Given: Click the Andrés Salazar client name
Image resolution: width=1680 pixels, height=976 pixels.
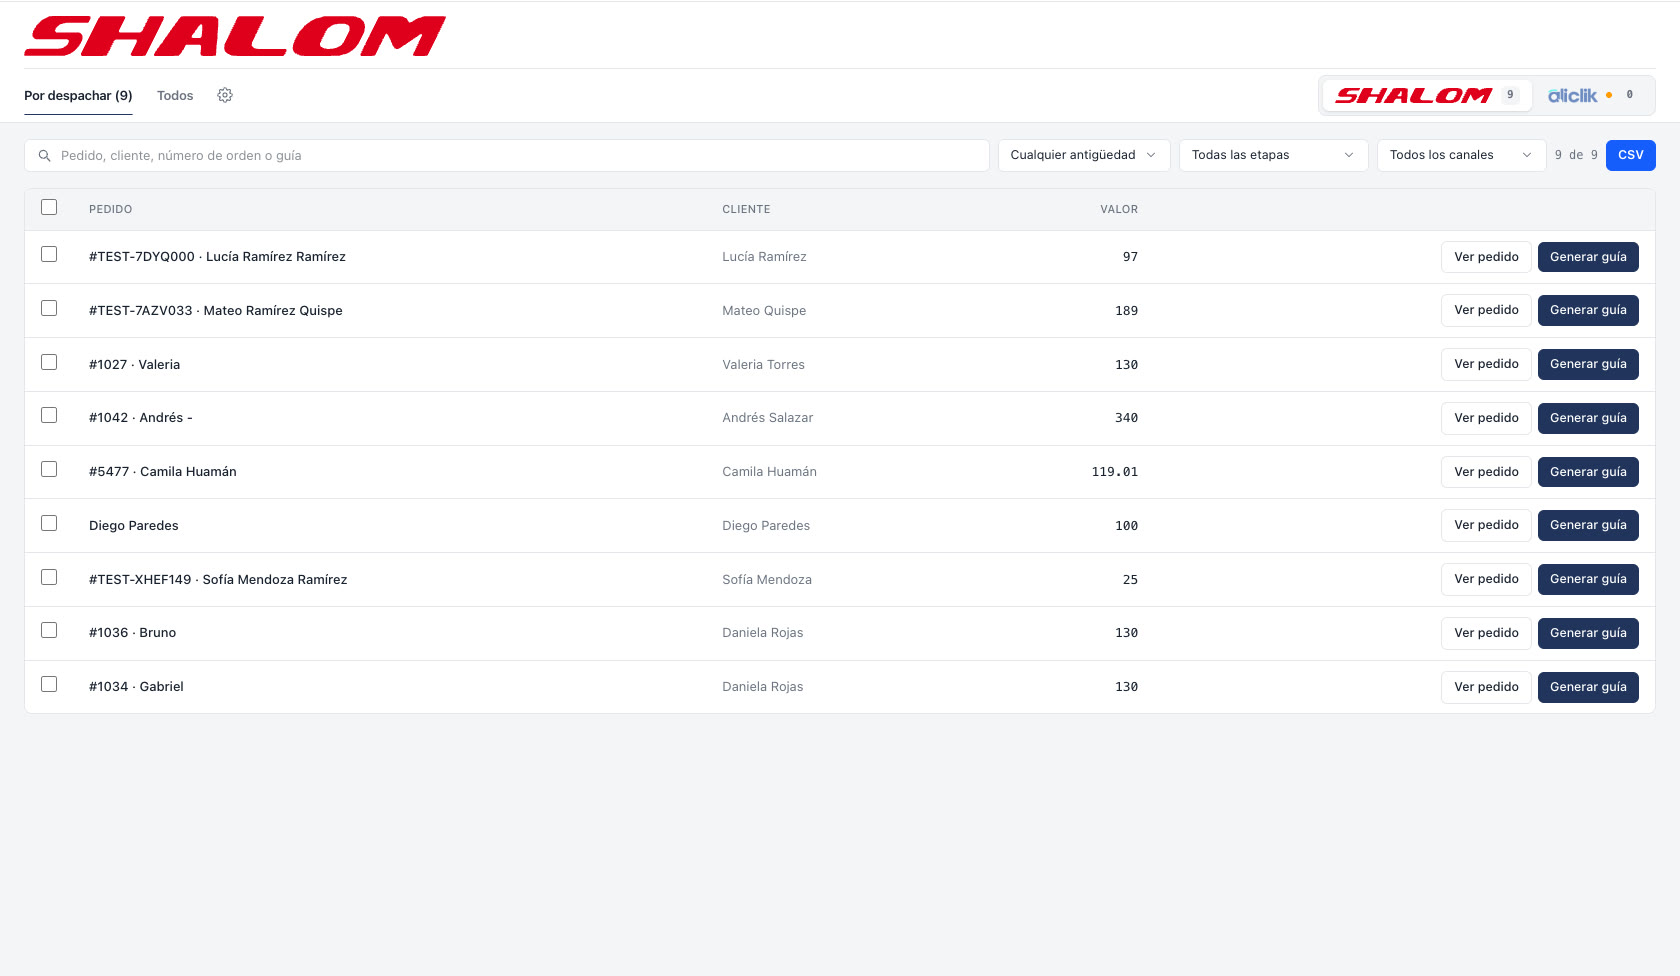Looking at the screenshot, I should click(x=767, y=418).
